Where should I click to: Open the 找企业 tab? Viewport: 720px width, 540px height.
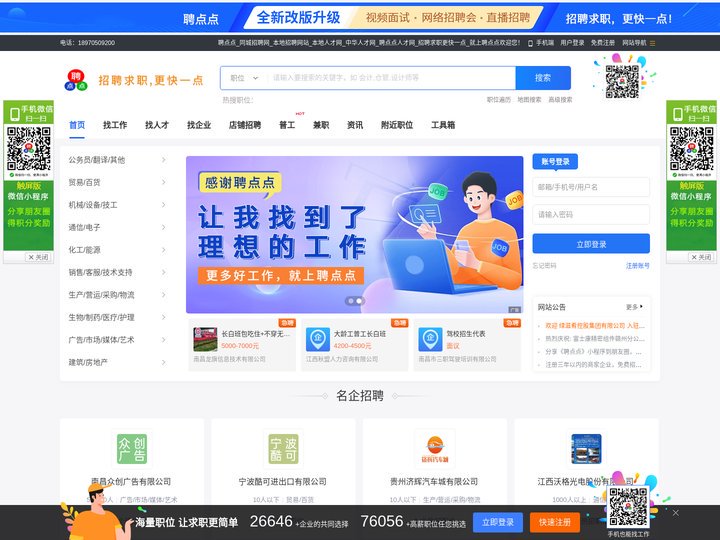pos(199,125)
